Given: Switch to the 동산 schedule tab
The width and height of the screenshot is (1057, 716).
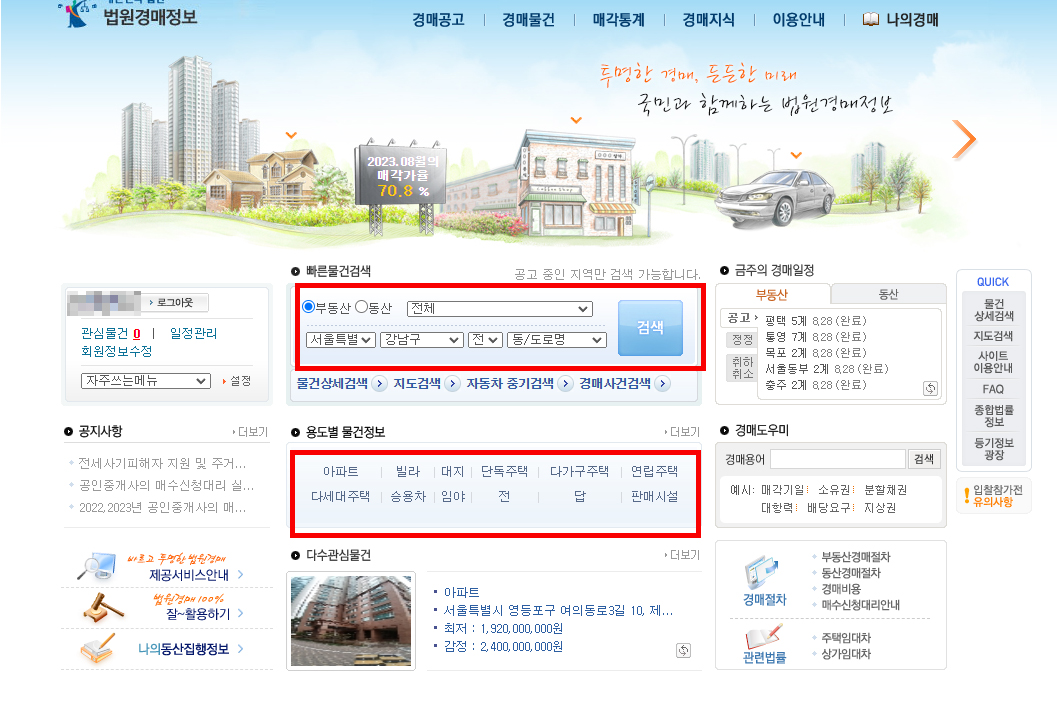Looking at the screenshot, I should (888, 294).
